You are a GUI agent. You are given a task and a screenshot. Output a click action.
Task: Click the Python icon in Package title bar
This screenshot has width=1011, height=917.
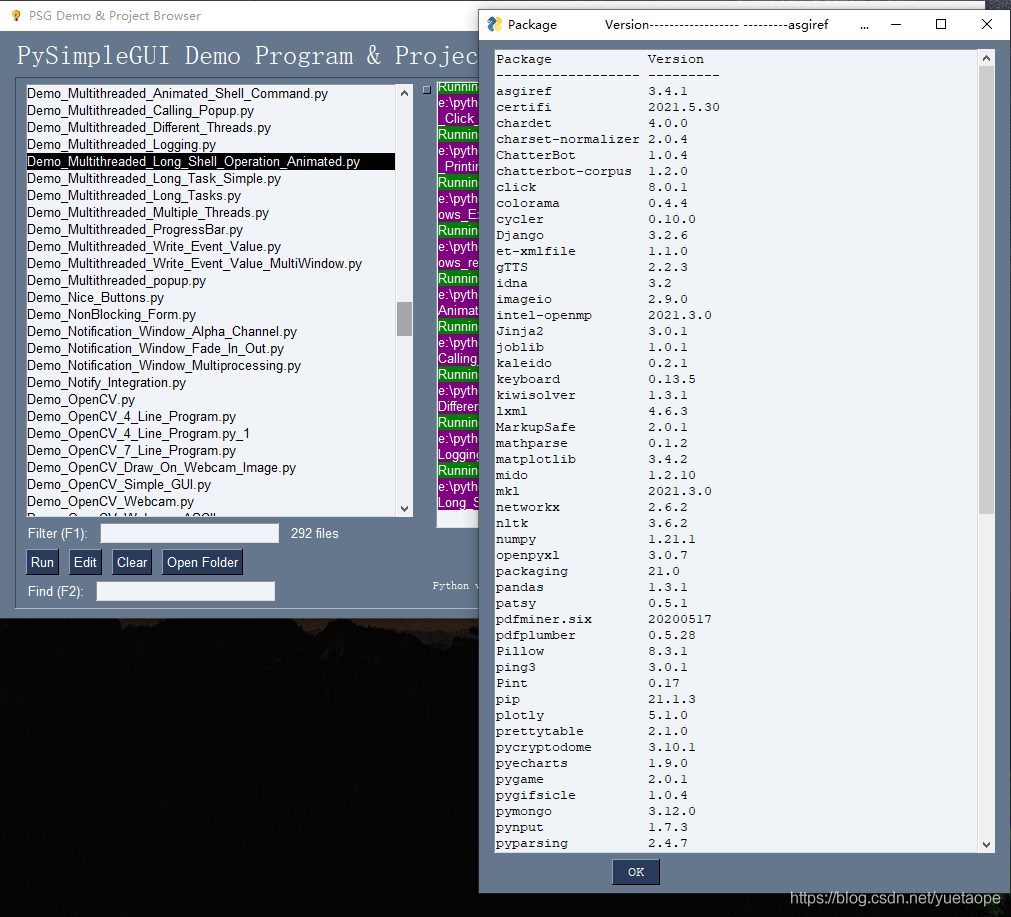[x=495, y=25]
